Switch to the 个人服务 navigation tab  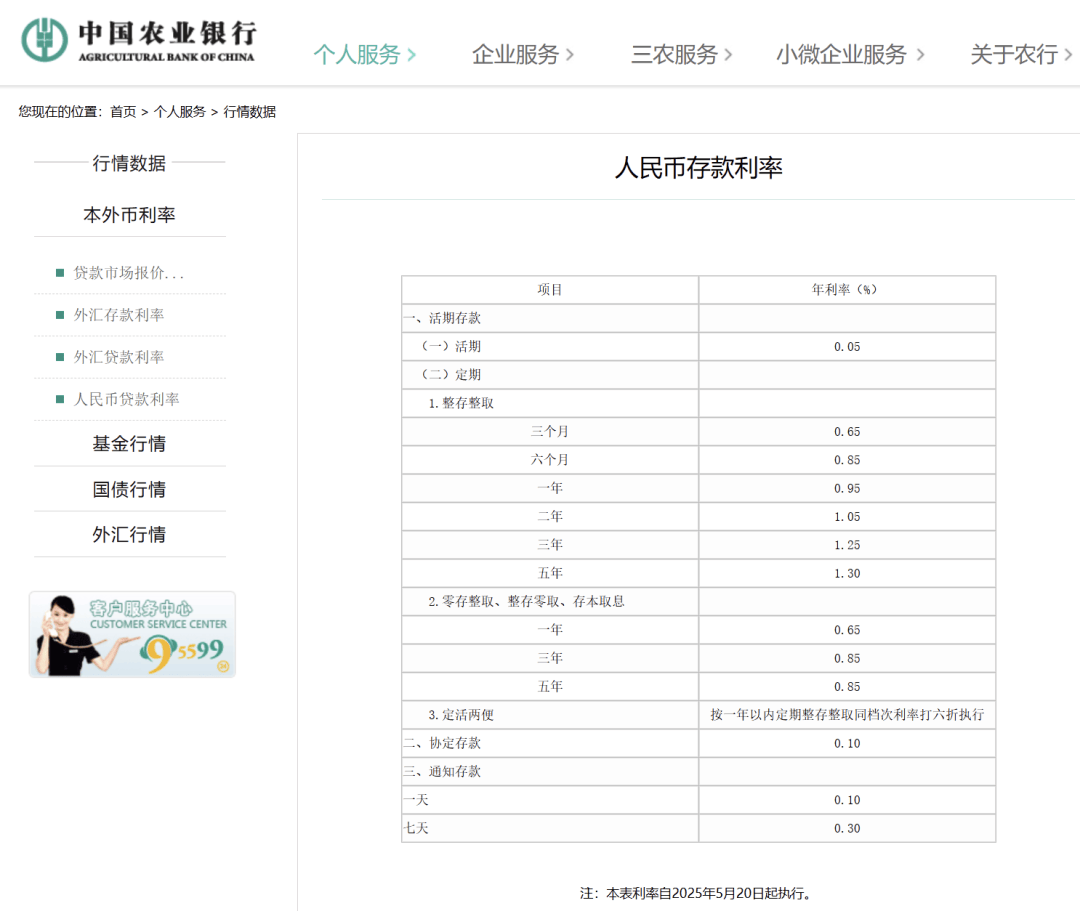pyautogui.click(x=359, y=55)
